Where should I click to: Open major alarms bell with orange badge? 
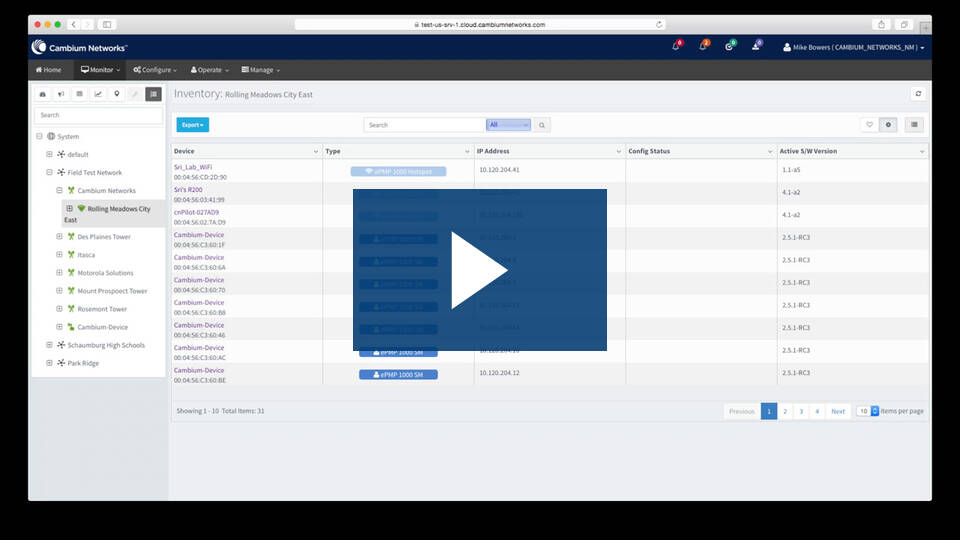(703, 46)
